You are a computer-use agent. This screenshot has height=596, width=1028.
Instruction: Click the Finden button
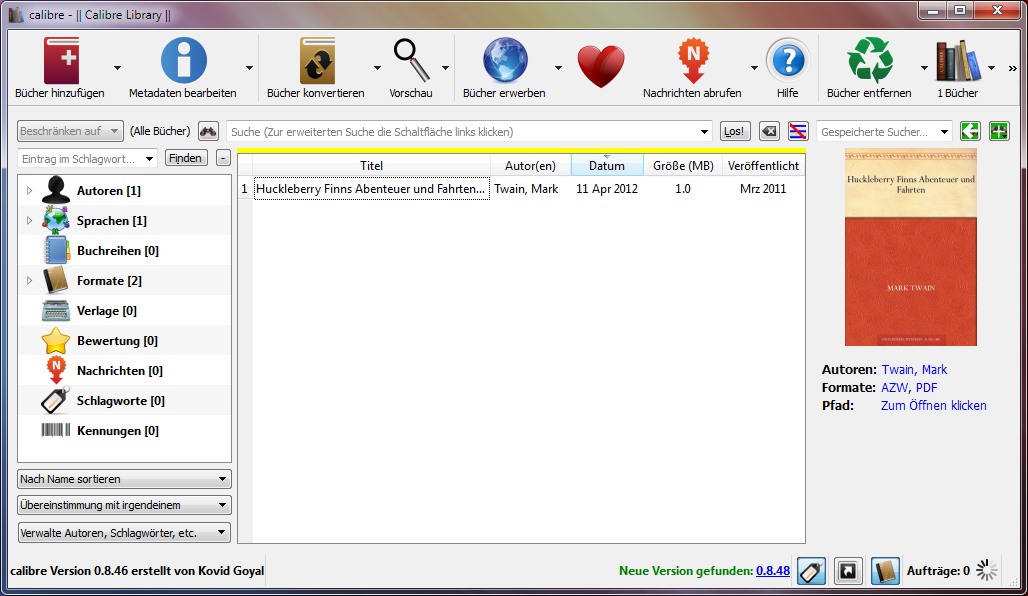point(186,158)
